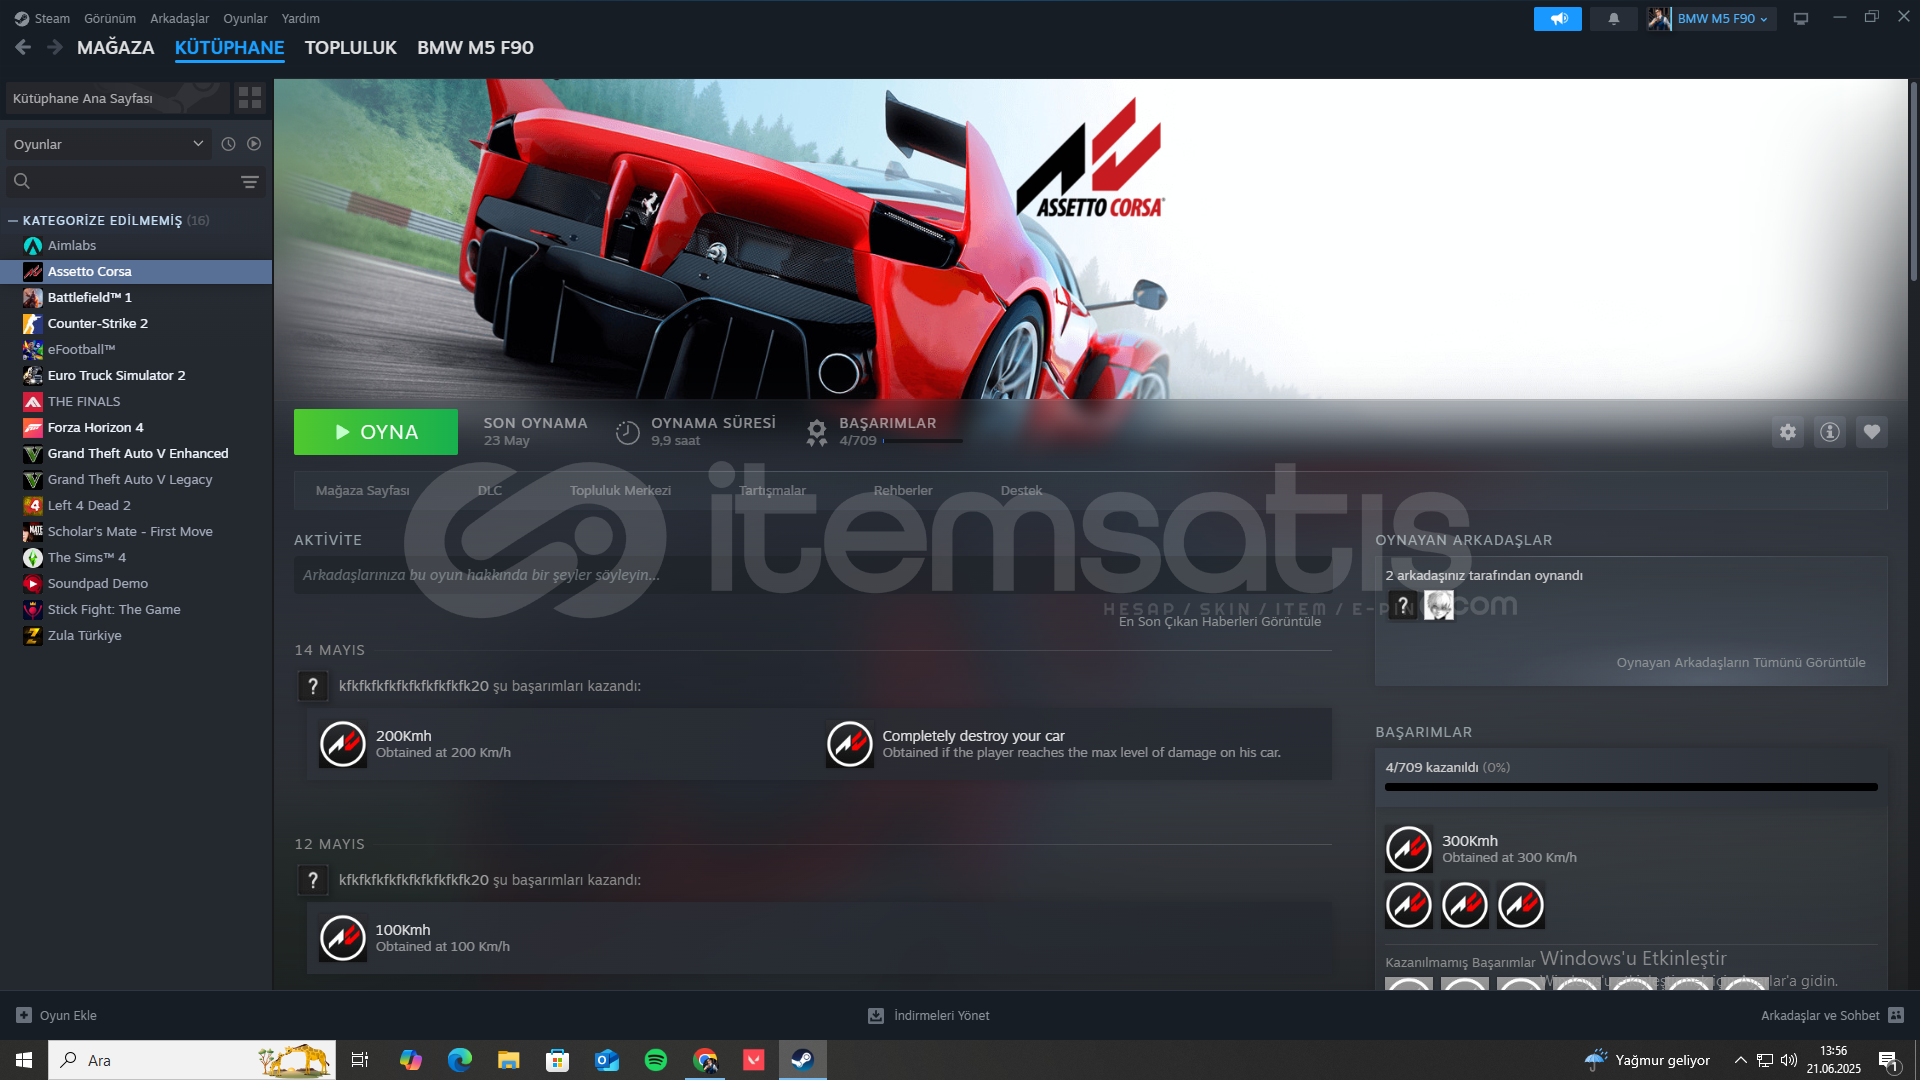Select Left 4 Dead 2 in library
The height and width of the screenshot is (1080, 1920).
point(136,505)
